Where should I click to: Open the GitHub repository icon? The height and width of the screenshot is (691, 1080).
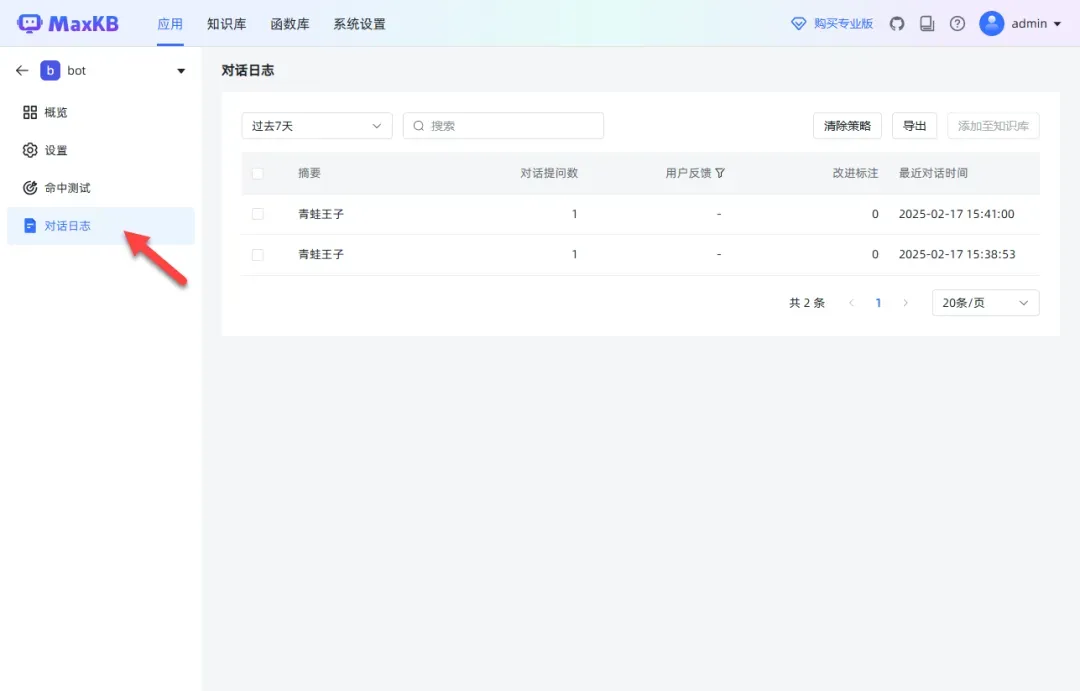(x=897, y=23)
